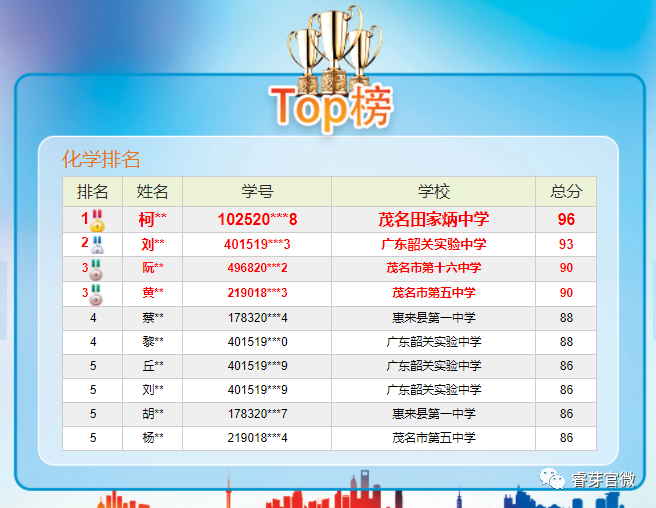
Task: Click 茂名市第五中学 in 杨** row
Action: (x=434, y=438)
